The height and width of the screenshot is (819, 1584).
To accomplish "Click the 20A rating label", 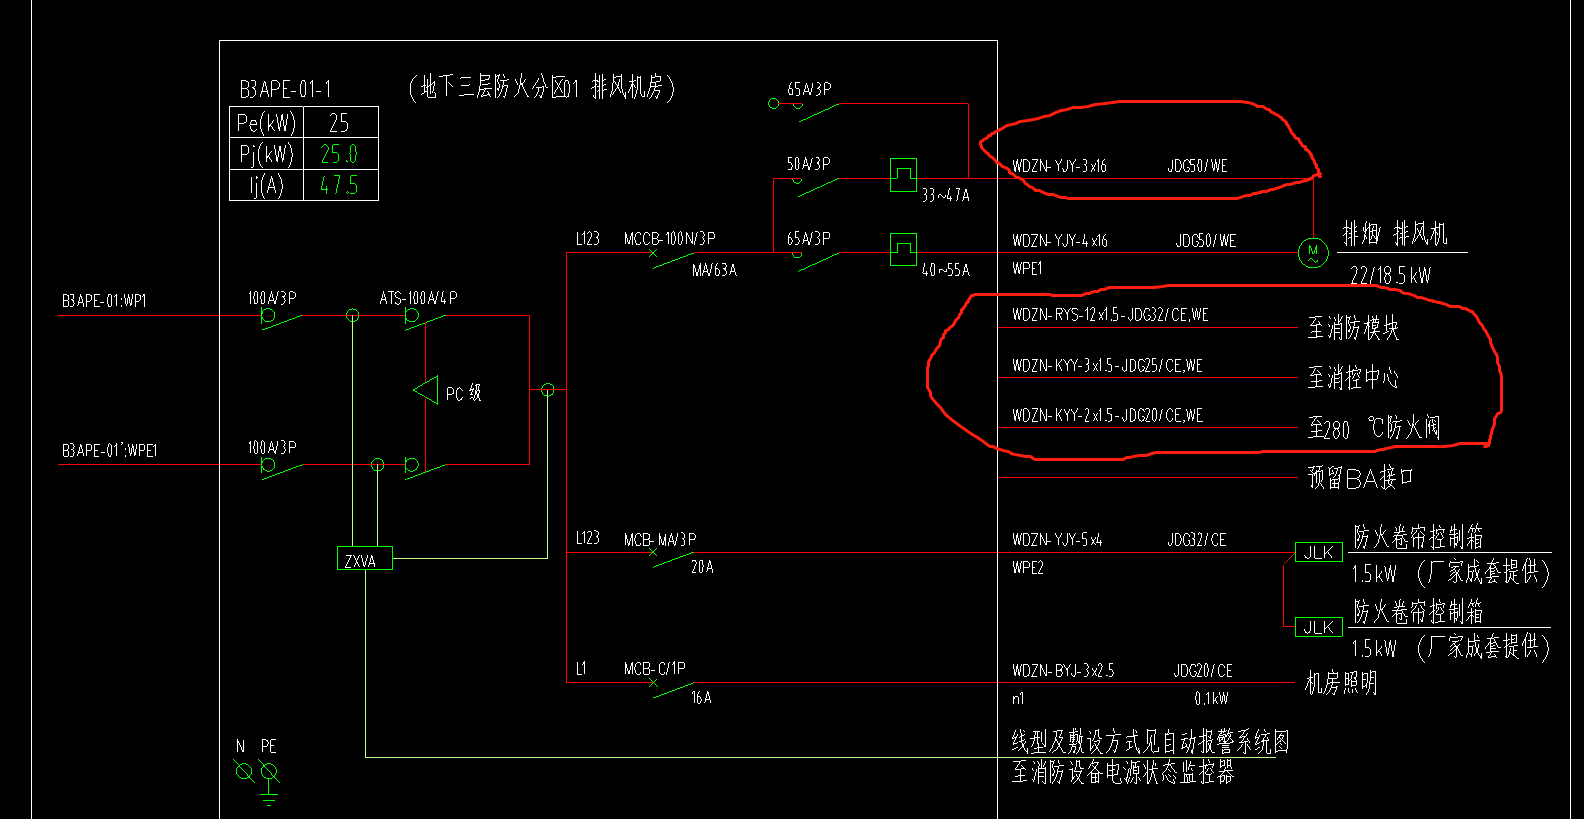I will (702, 567).
